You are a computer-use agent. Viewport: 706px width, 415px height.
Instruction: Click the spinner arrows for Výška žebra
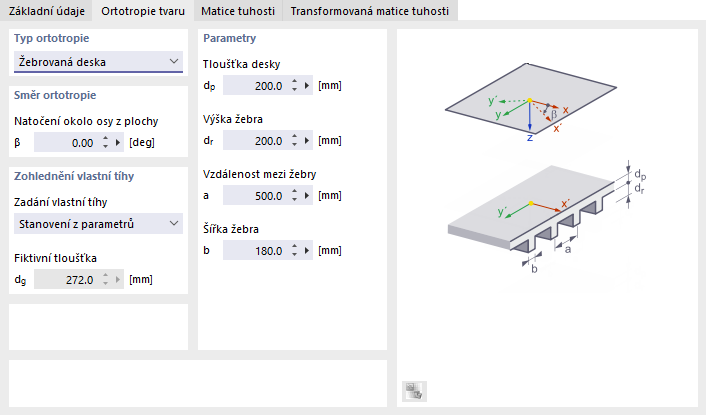click(294, 141)
